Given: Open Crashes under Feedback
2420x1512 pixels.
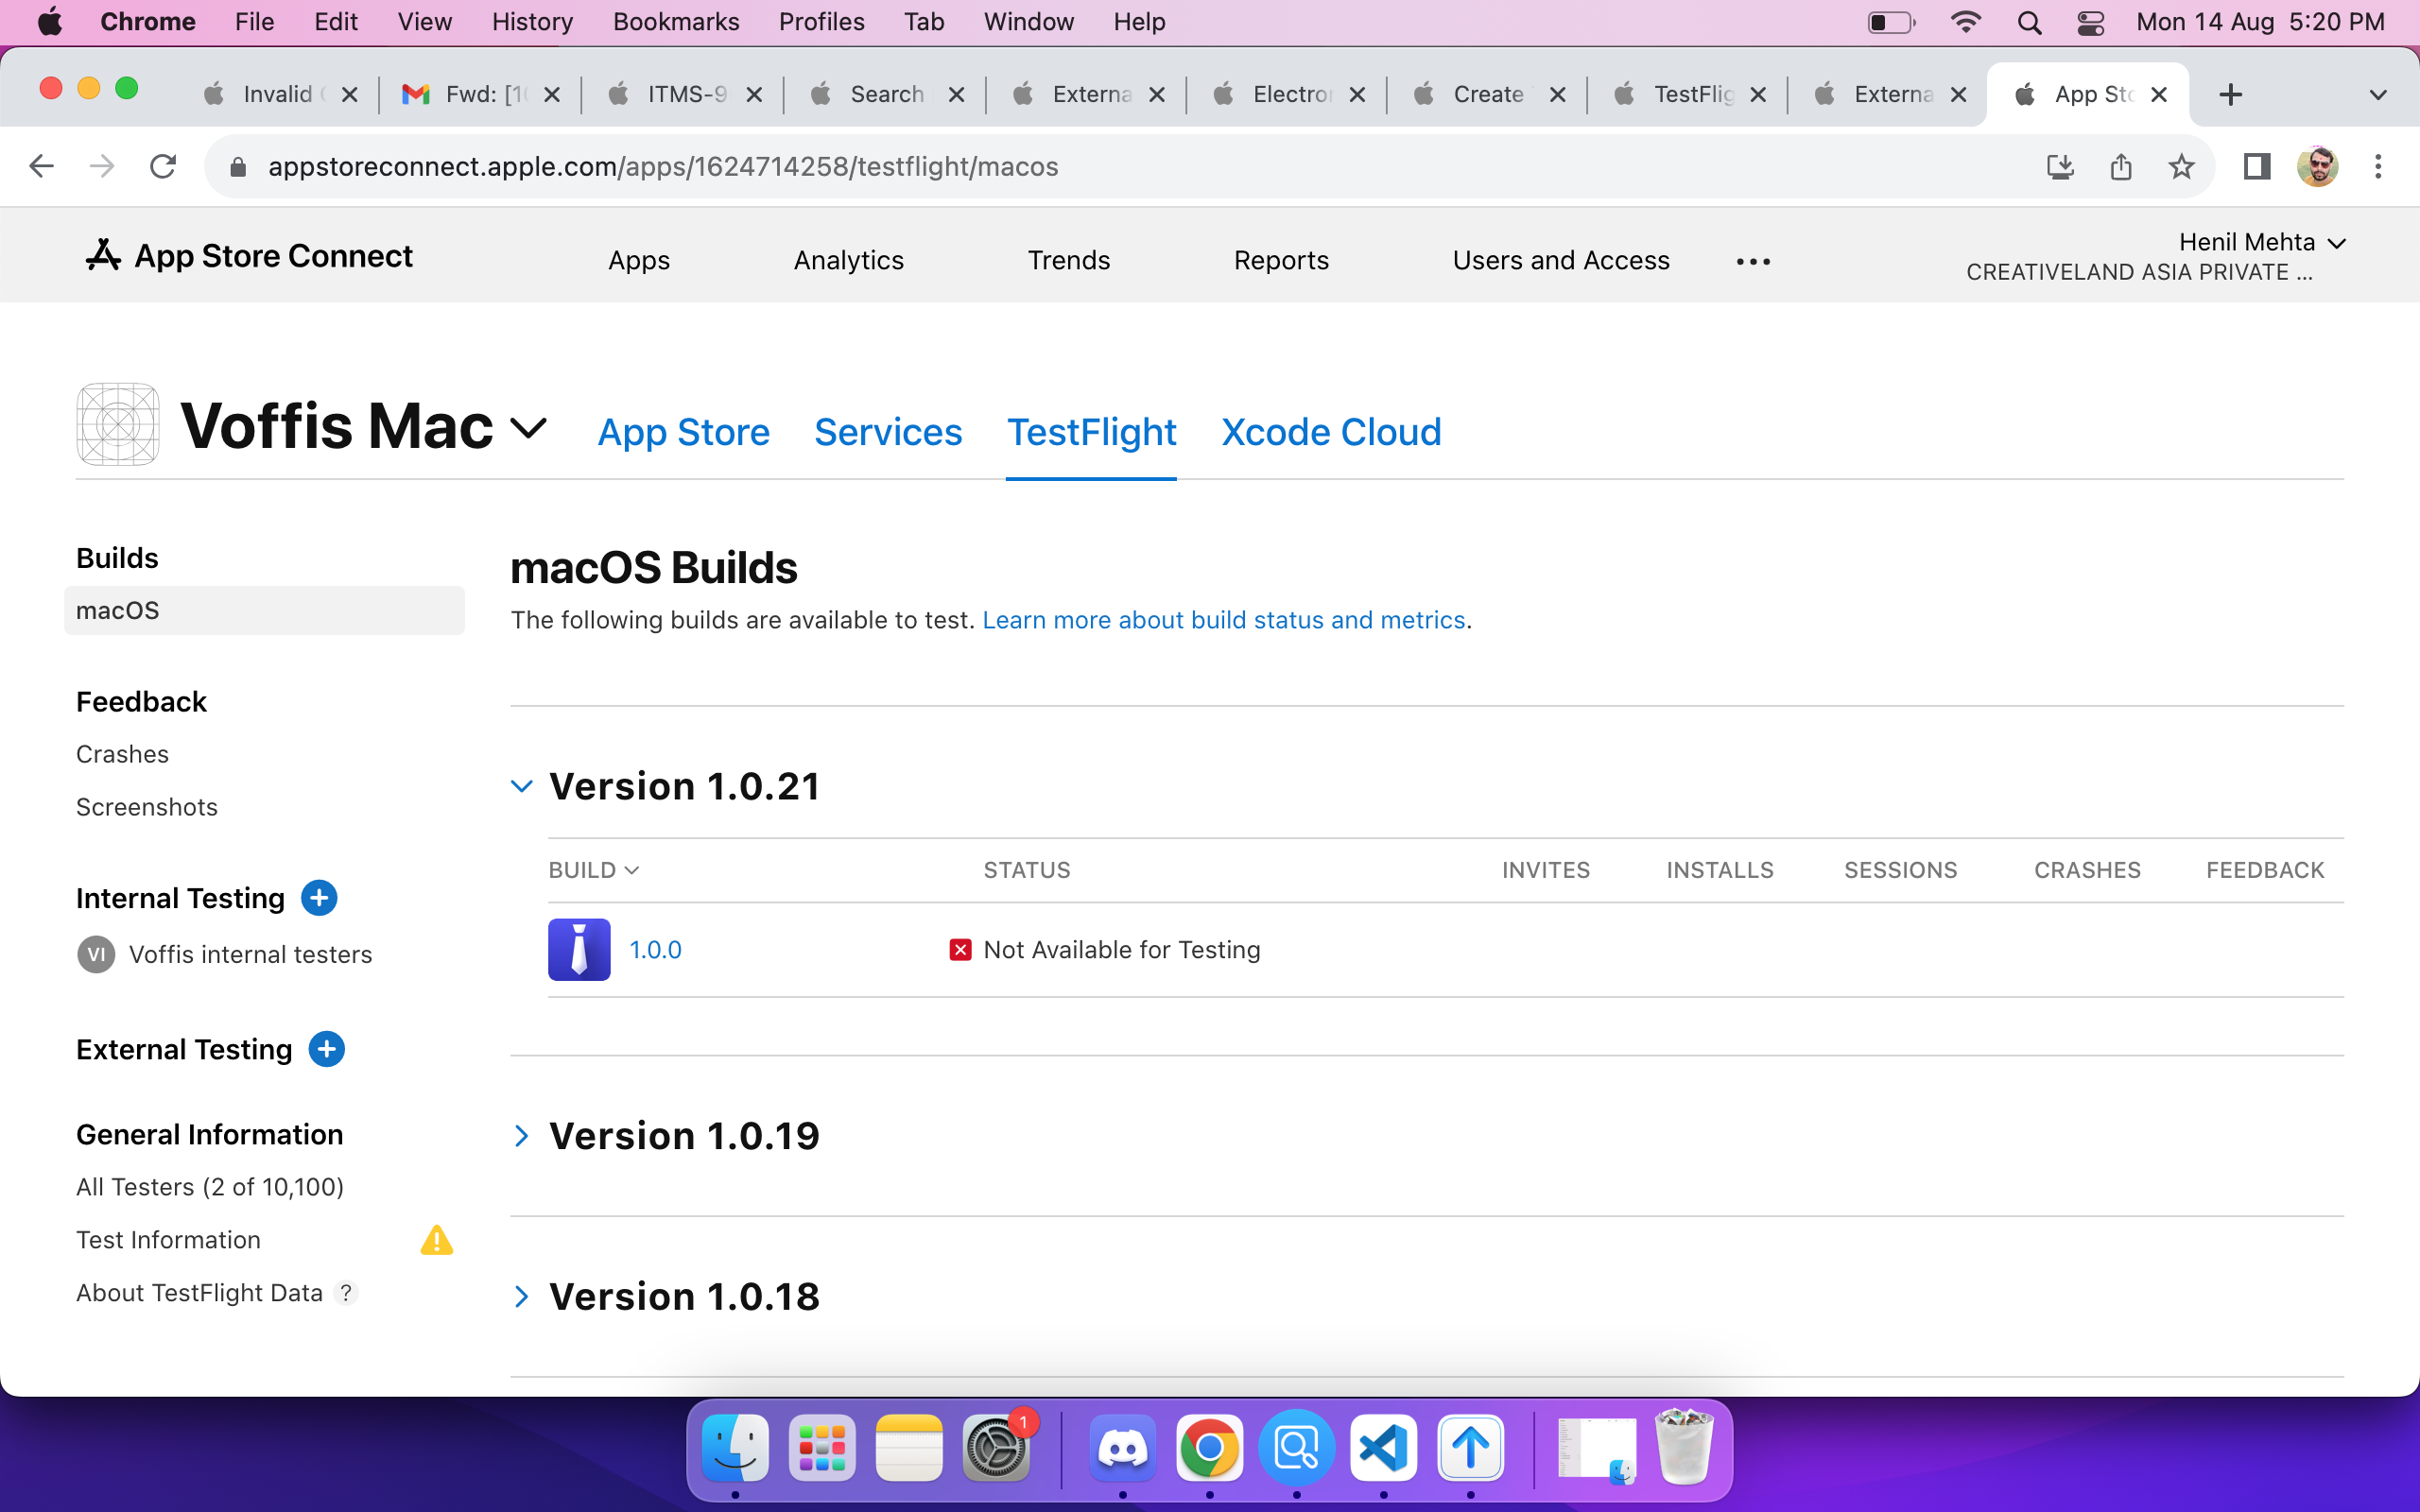Looking at the screenshot, I should coord(122,754).
